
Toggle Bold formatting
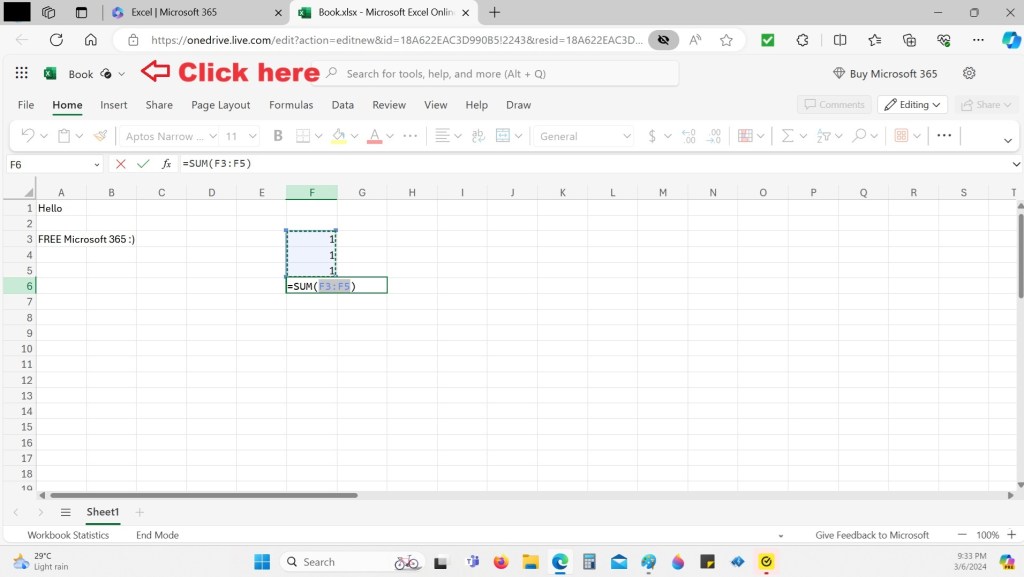click(x=278, y=136)
